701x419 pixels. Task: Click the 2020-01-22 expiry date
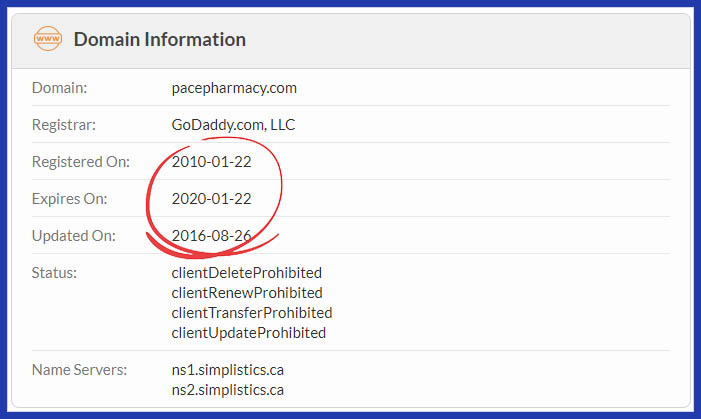(x=211, y=199)
